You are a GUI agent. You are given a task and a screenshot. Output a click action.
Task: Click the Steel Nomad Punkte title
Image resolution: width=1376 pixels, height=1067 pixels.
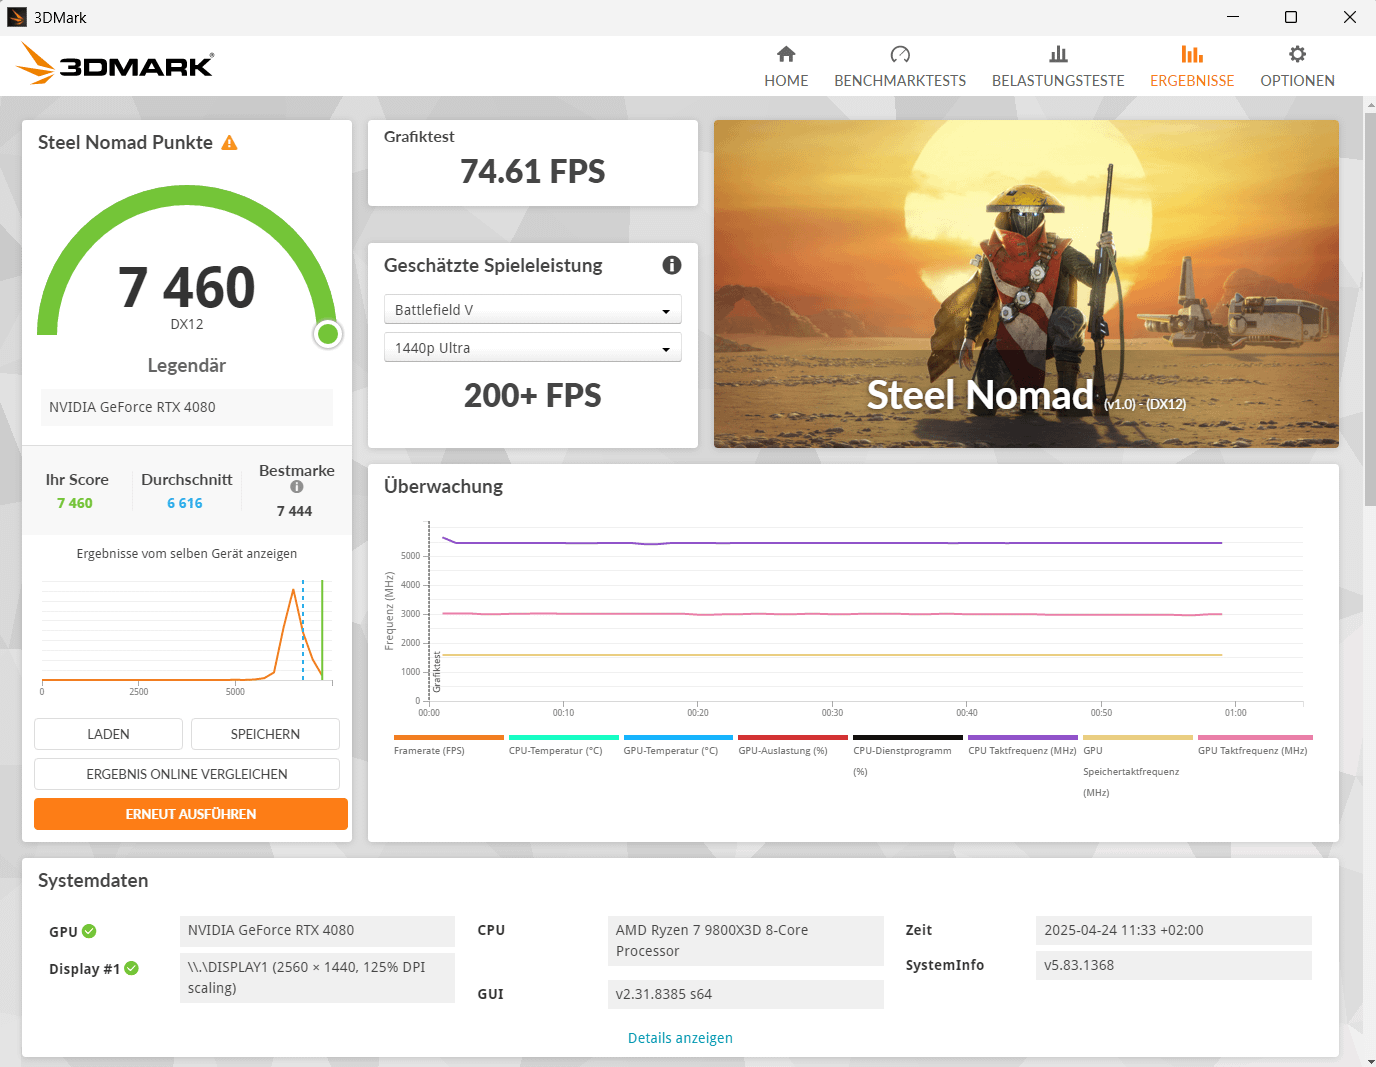pos(125,143)
